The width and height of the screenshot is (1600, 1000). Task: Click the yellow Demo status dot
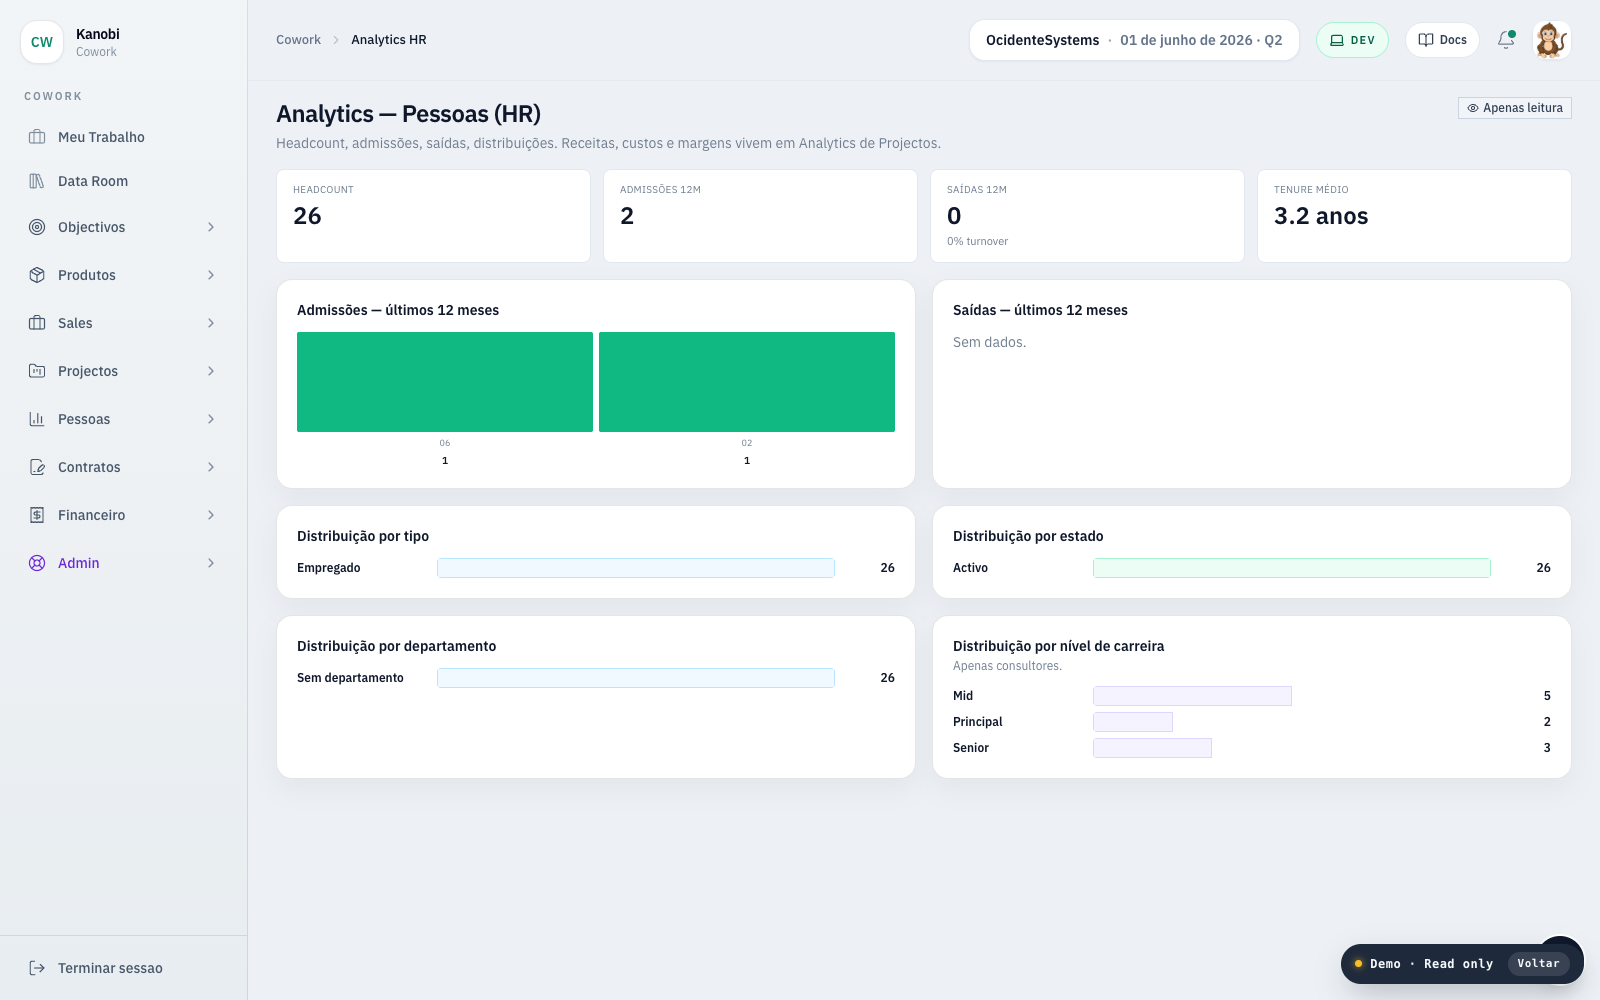1358,964
